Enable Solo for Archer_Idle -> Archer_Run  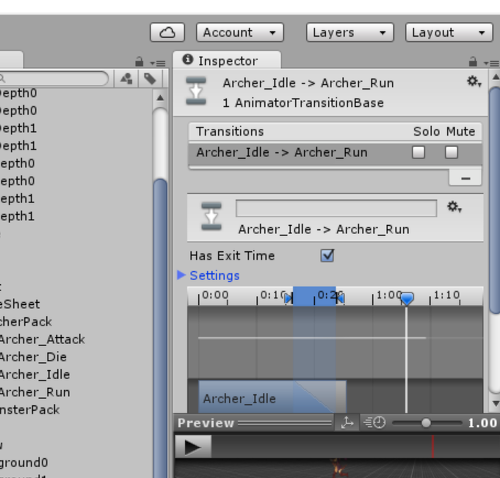point(418,153)
